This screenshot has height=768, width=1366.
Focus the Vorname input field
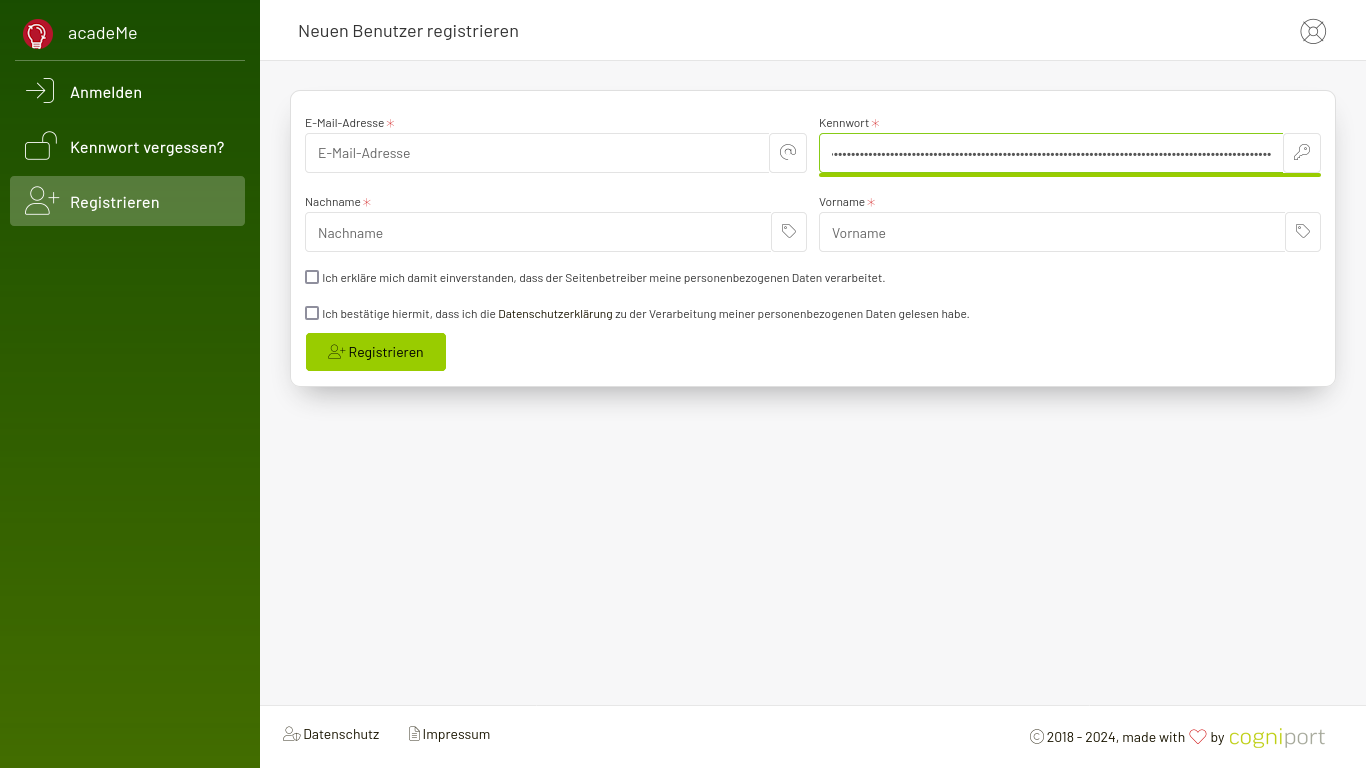pyautogui.click(x=1052, y=232)
